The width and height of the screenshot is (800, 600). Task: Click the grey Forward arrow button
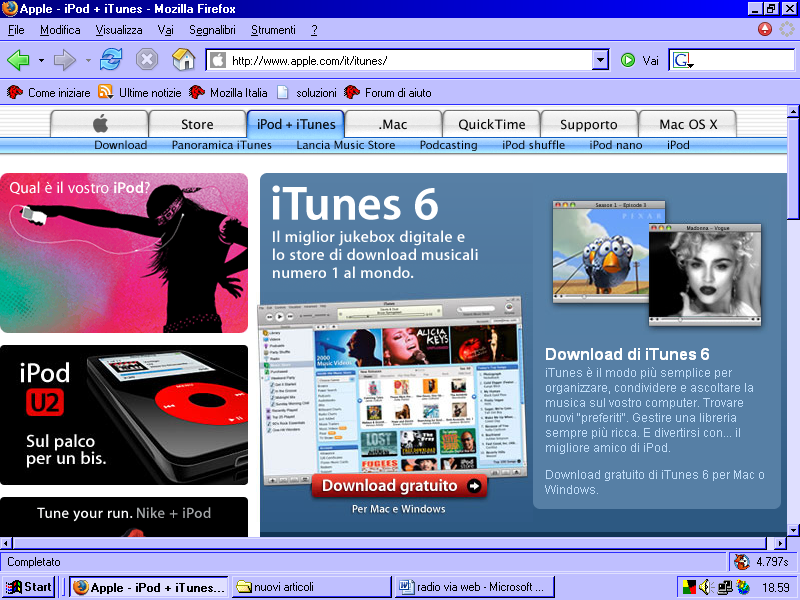coord(64,60)
